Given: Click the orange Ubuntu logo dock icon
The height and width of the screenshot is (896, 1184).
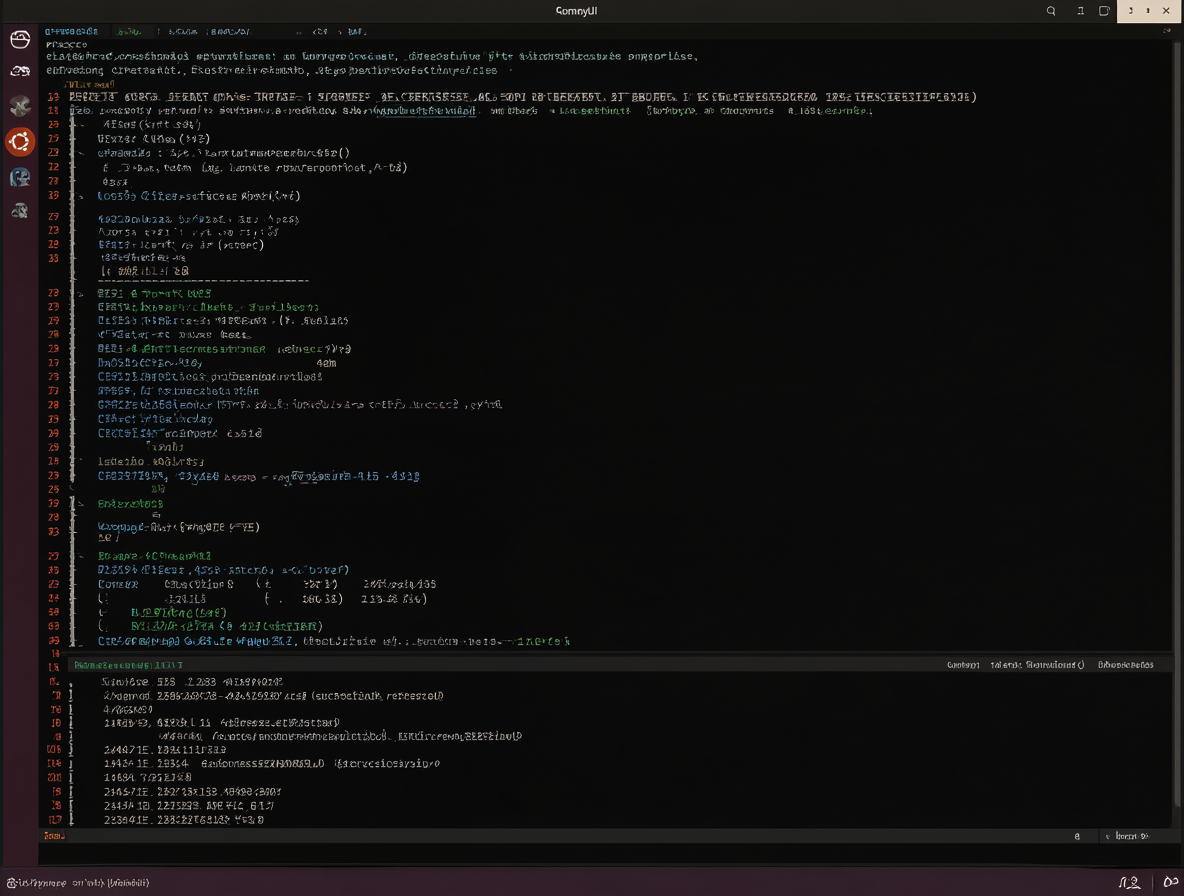Looking at the screenshot, I should (x=20, y=141).
